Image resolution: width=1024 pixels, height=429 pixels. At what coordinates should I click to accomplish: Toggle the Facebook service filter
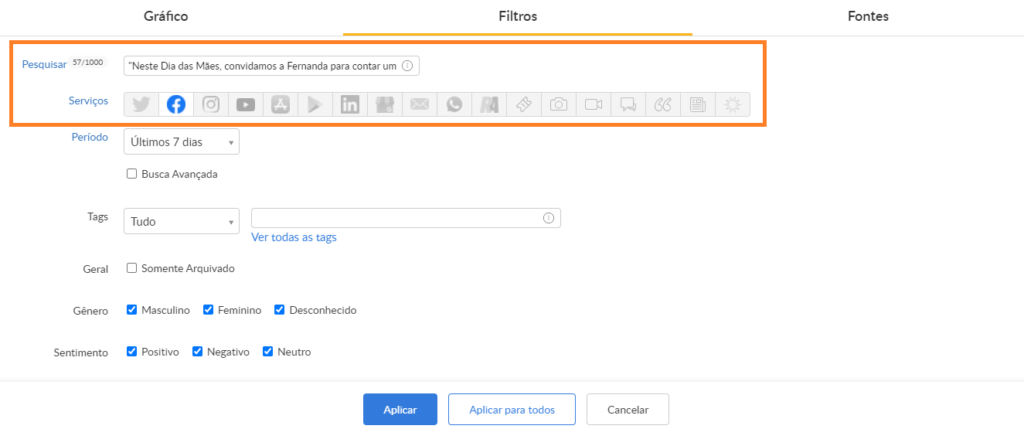(176, 104)
